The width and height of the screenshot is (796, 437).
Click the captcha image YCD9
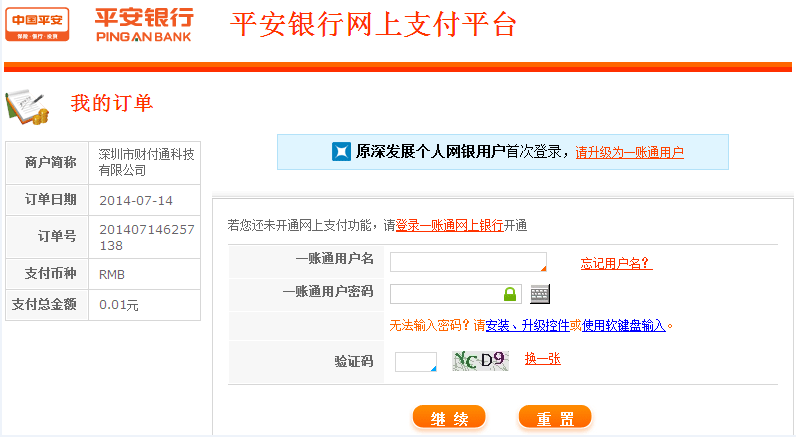point(480,361)
